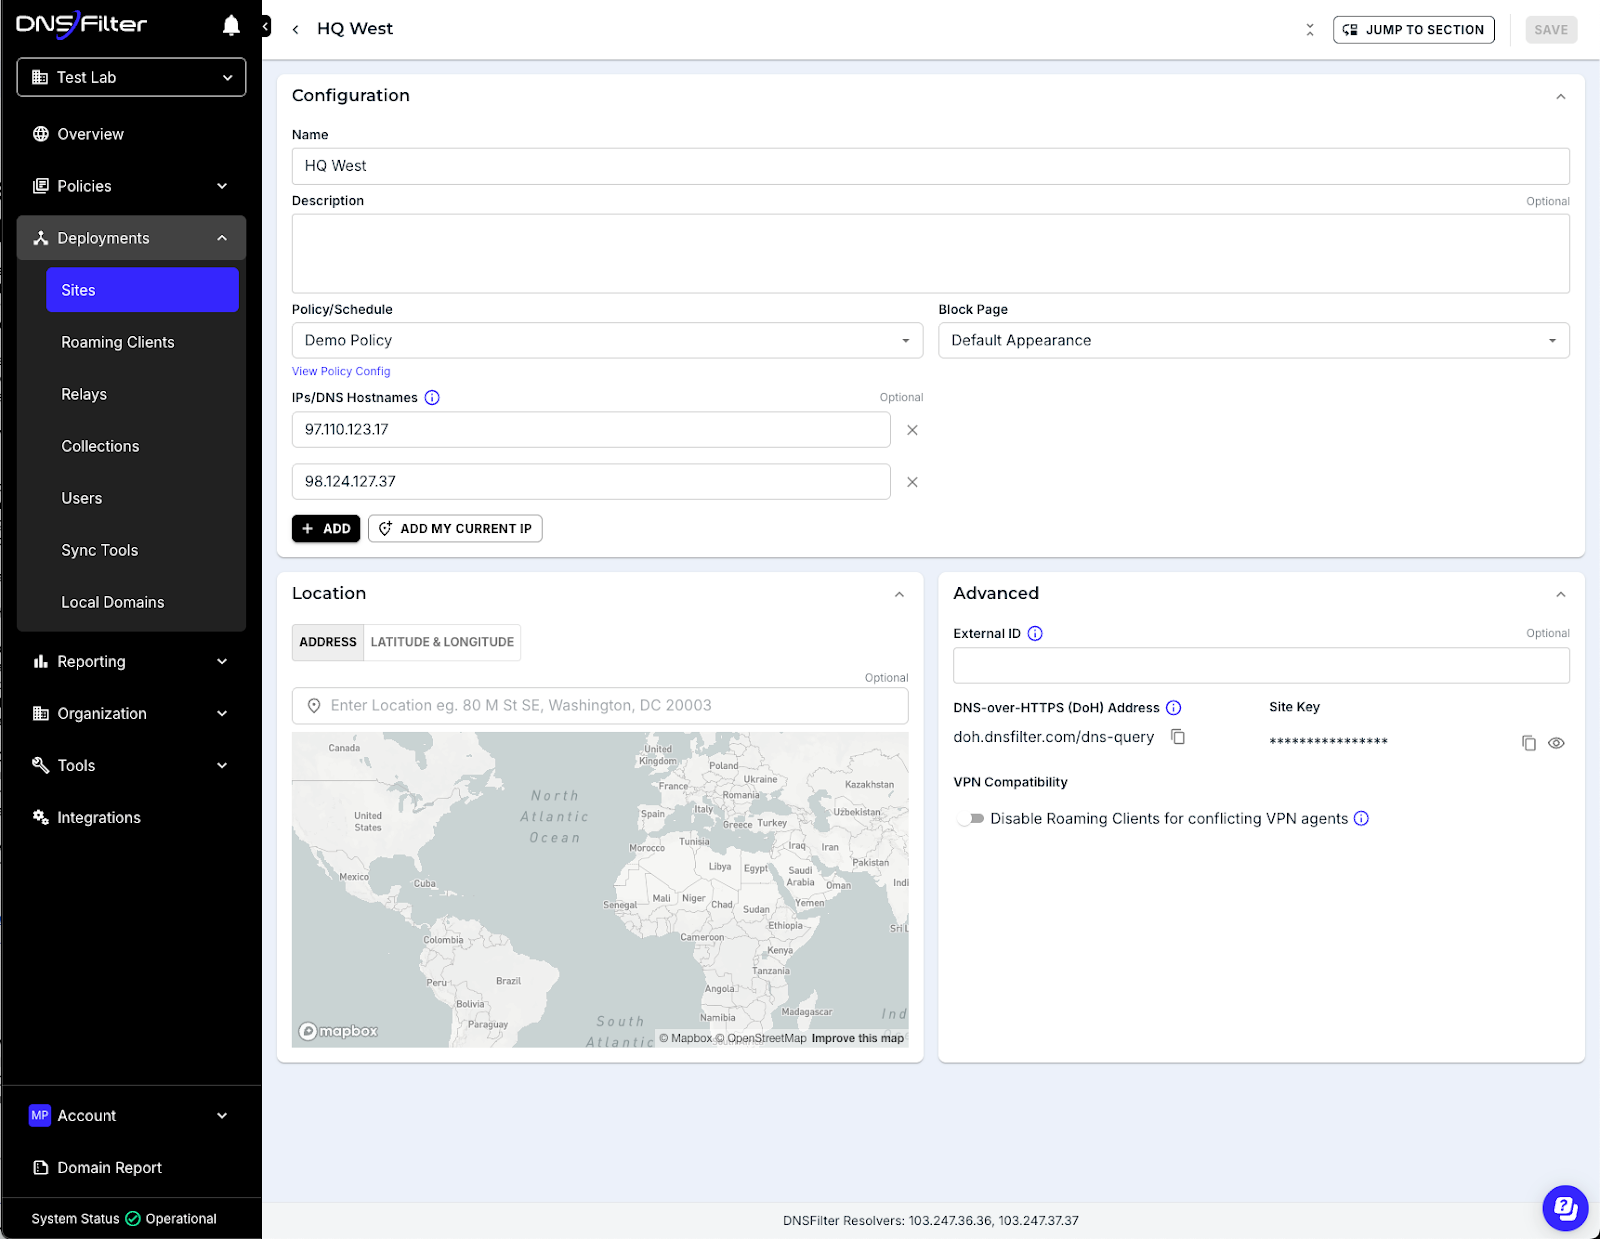Screen dimensions: 1600x1239
Task: Collapse the left sidebar with the arrow
Action: pyautogui.click(x=263, y=26)
